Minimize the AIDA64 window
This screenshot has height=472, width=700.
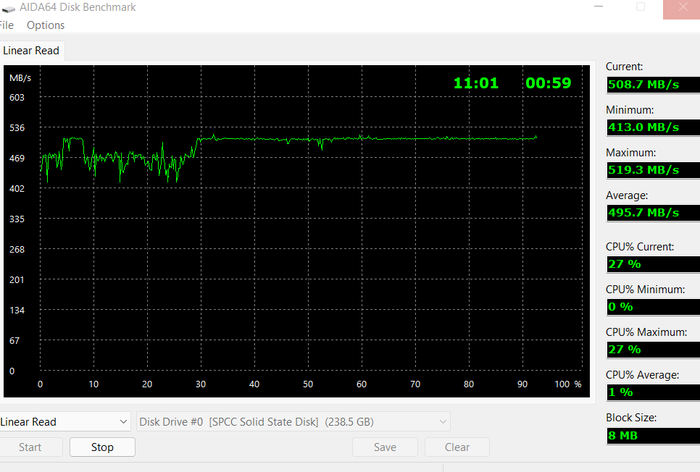point(599,7)
